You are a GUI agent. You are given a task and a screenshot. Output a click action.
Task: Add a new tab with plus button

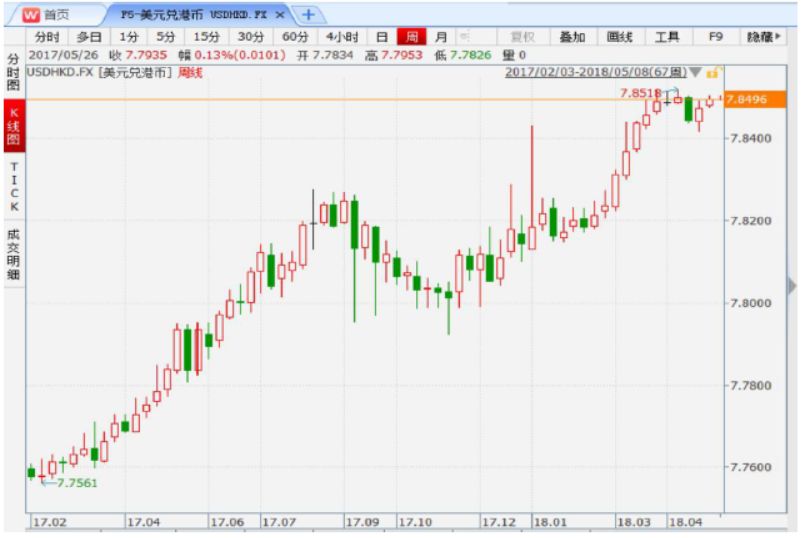click(x=308, y=15)
